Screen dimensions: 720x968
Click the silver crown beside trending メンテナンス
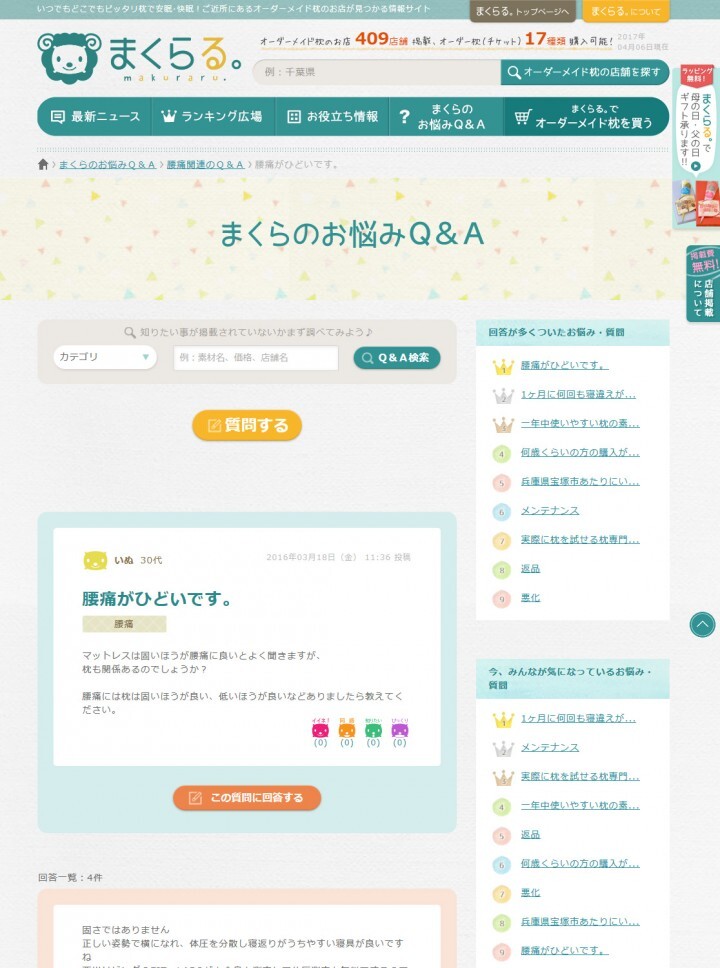[503, 749]
